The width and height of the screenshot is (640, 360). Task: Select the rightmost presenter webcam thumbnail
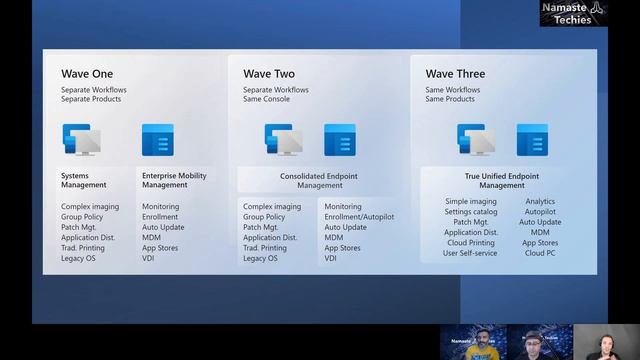607,342
